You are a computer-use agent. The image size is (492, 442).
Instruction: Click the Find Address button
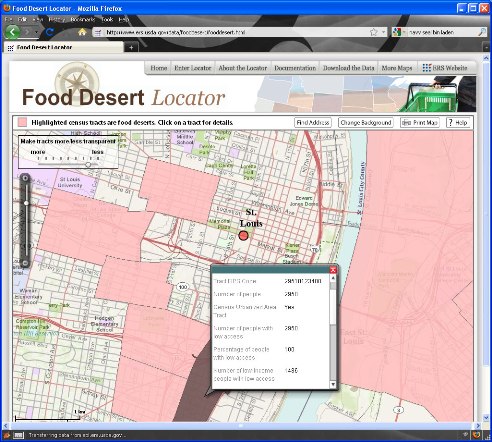point(313,123)
